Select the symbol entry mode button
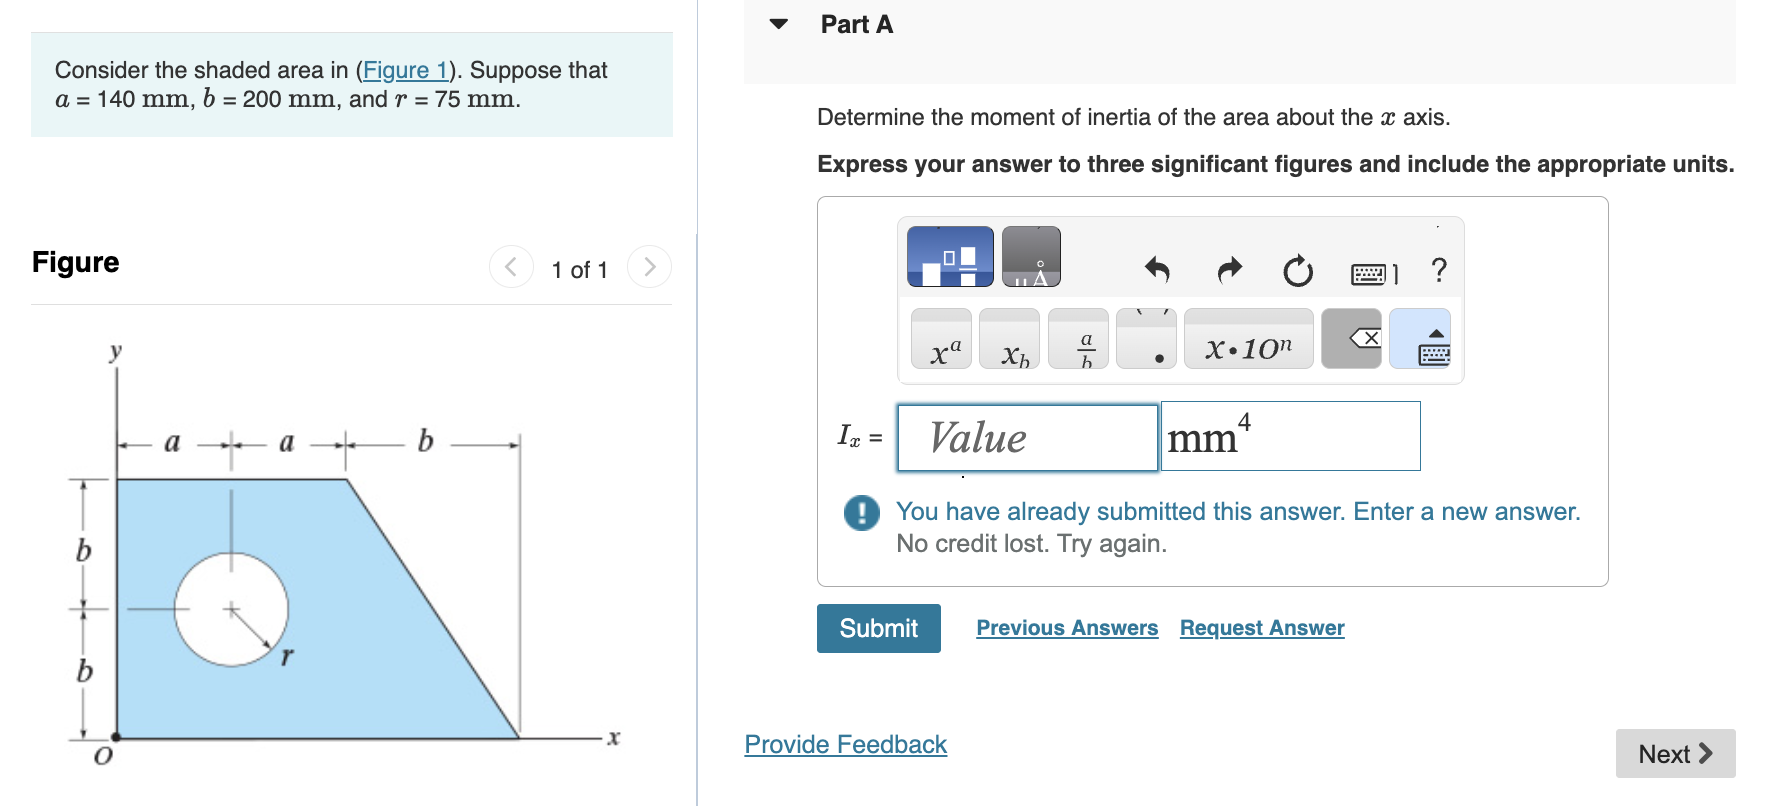Screen dimensions: 1784x806 [x=948, y=256]
